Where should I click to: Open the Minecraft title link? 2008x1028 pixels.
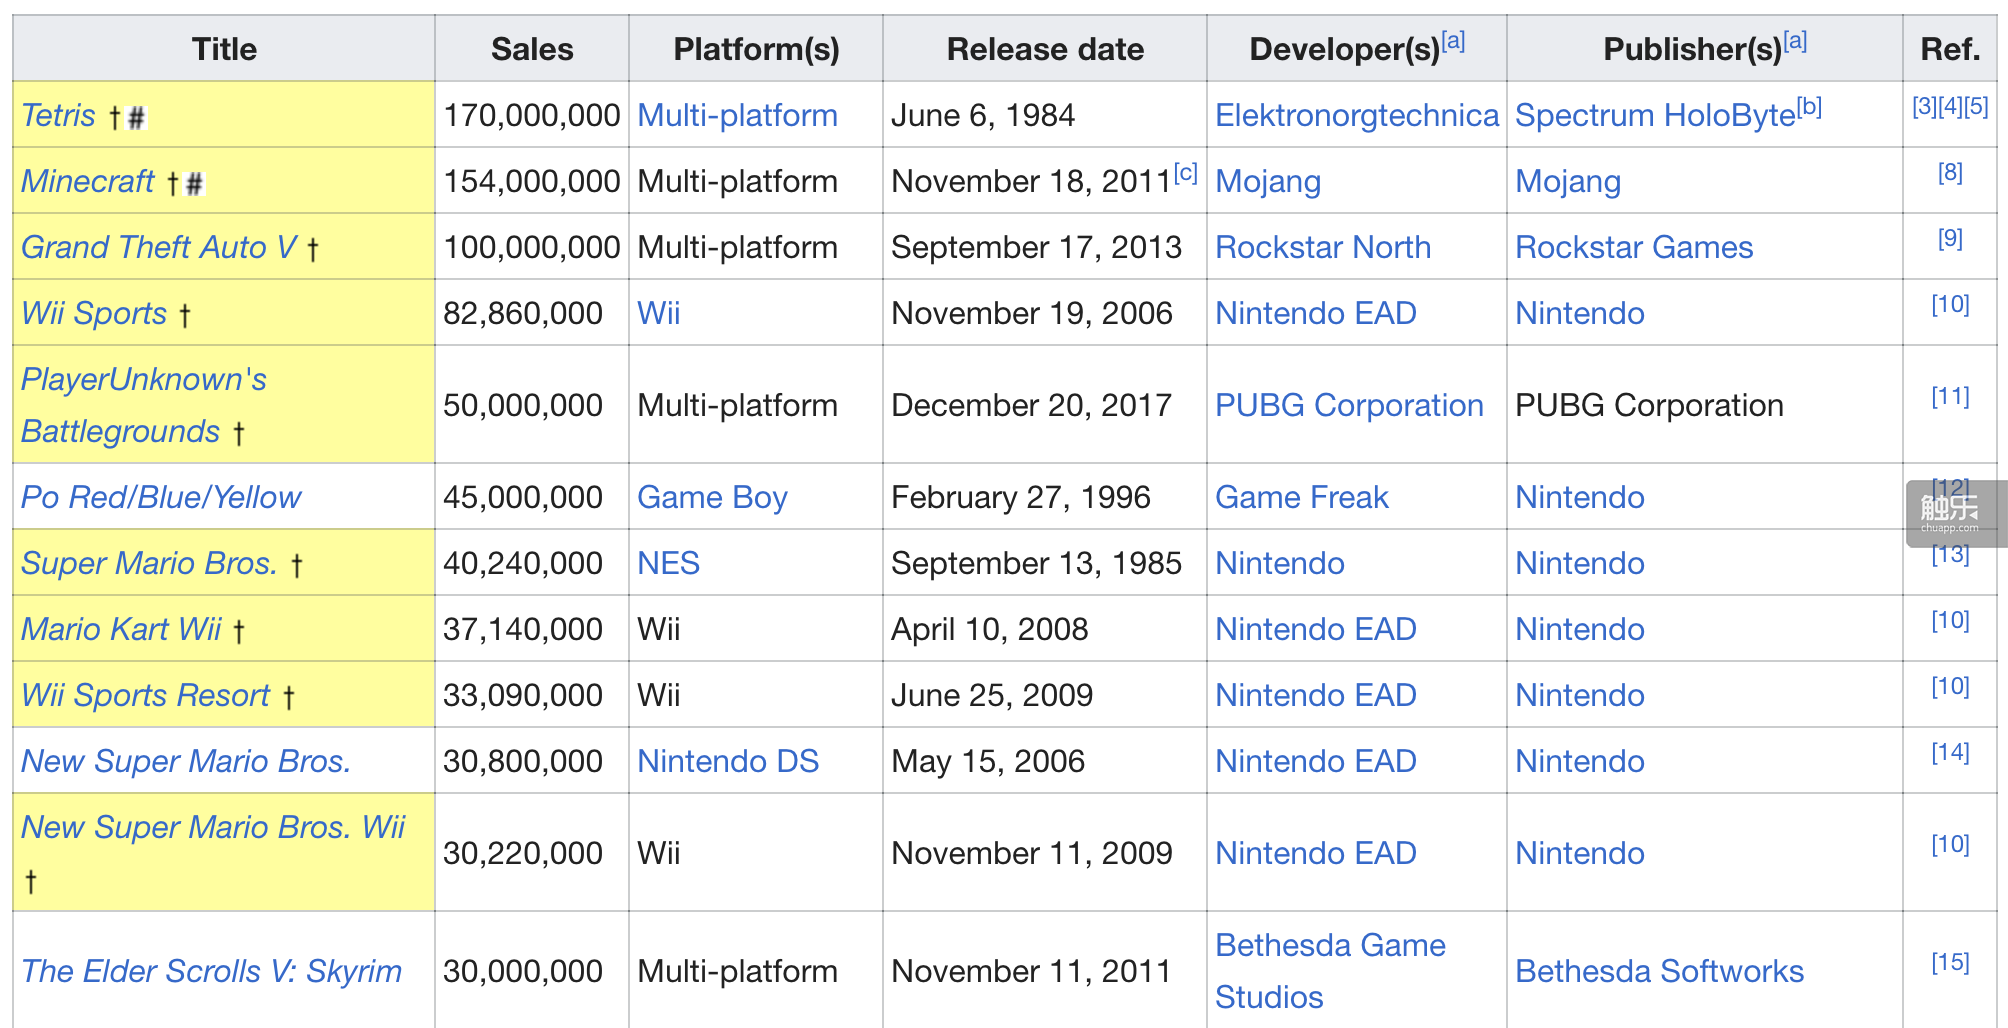point(88,182)
